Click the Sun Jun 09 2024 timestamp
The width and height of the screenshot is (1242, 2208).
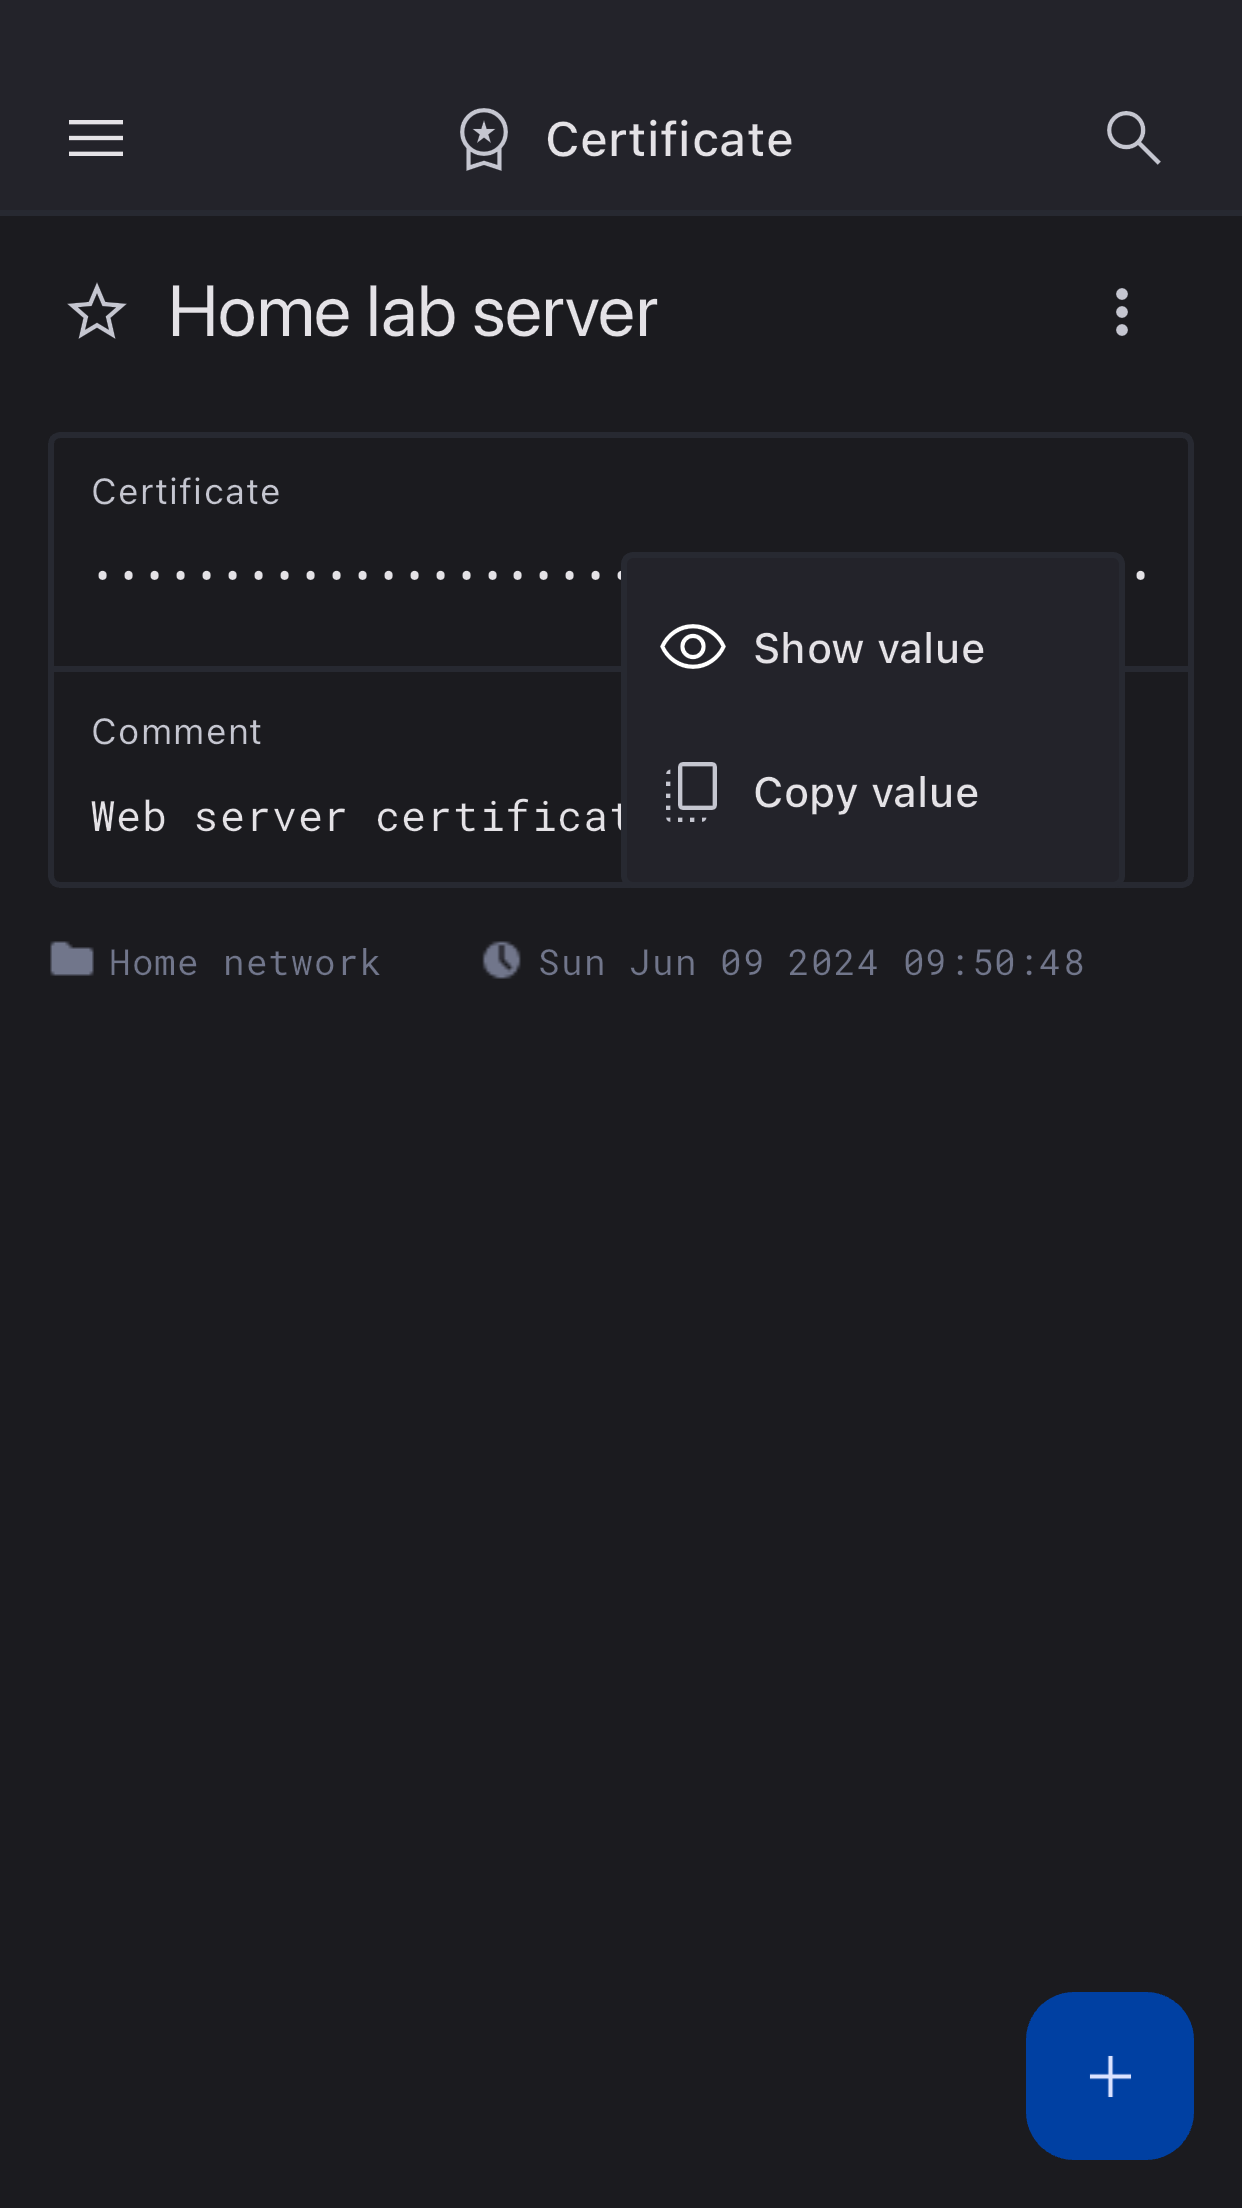point(811,962)
